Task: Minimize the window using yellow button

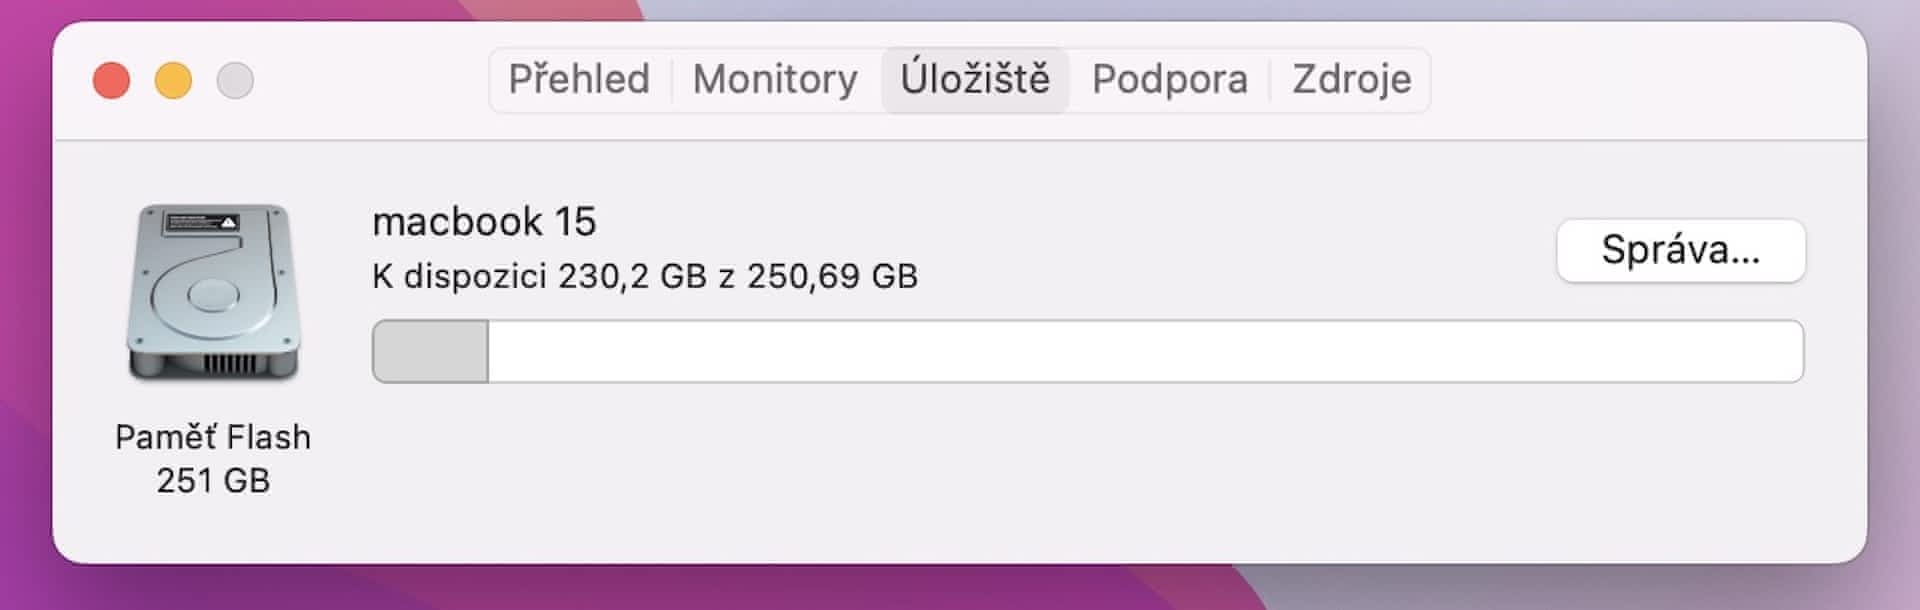Action: click(173, 80)
